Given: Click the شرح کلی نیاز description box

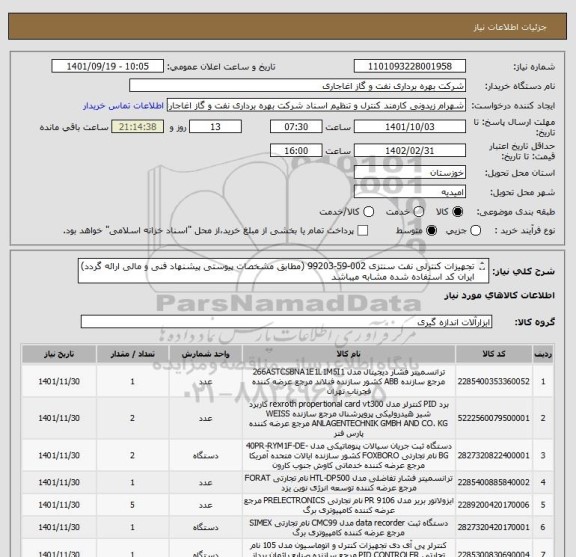Looking at the screenshot, I should [x=283, y=271].
